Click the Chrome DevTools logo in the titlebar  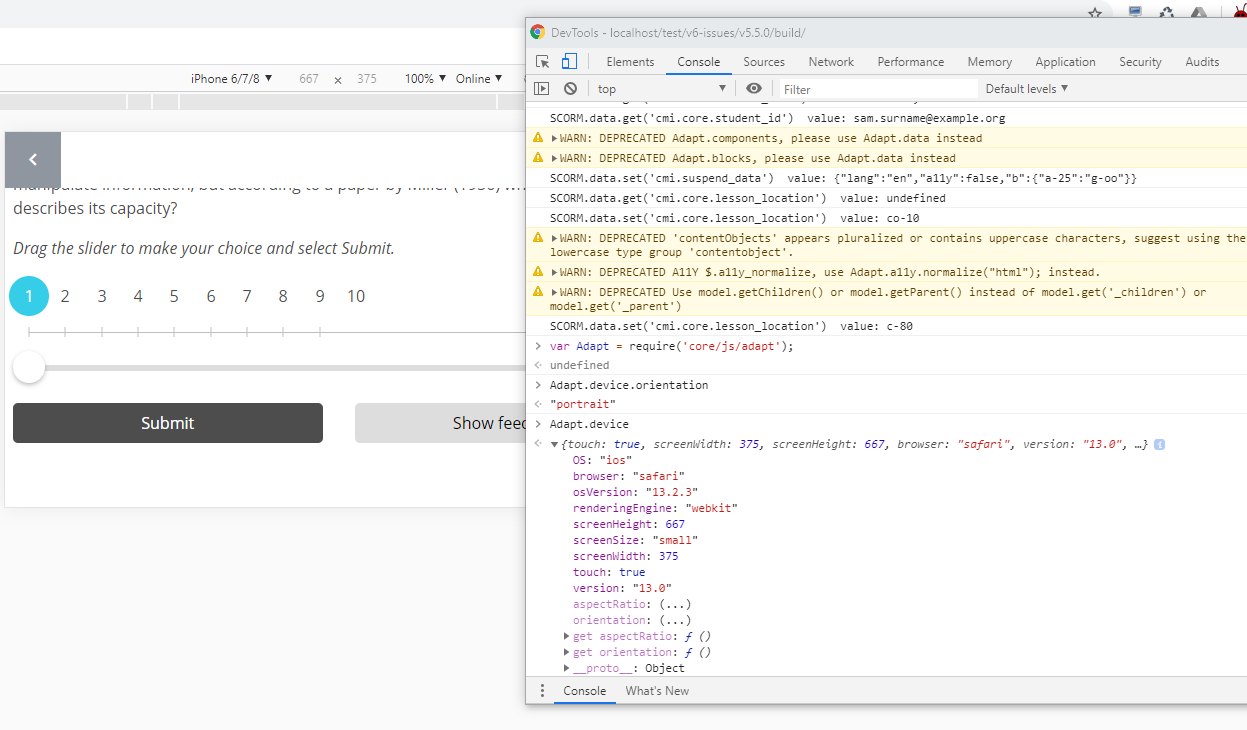538,32
